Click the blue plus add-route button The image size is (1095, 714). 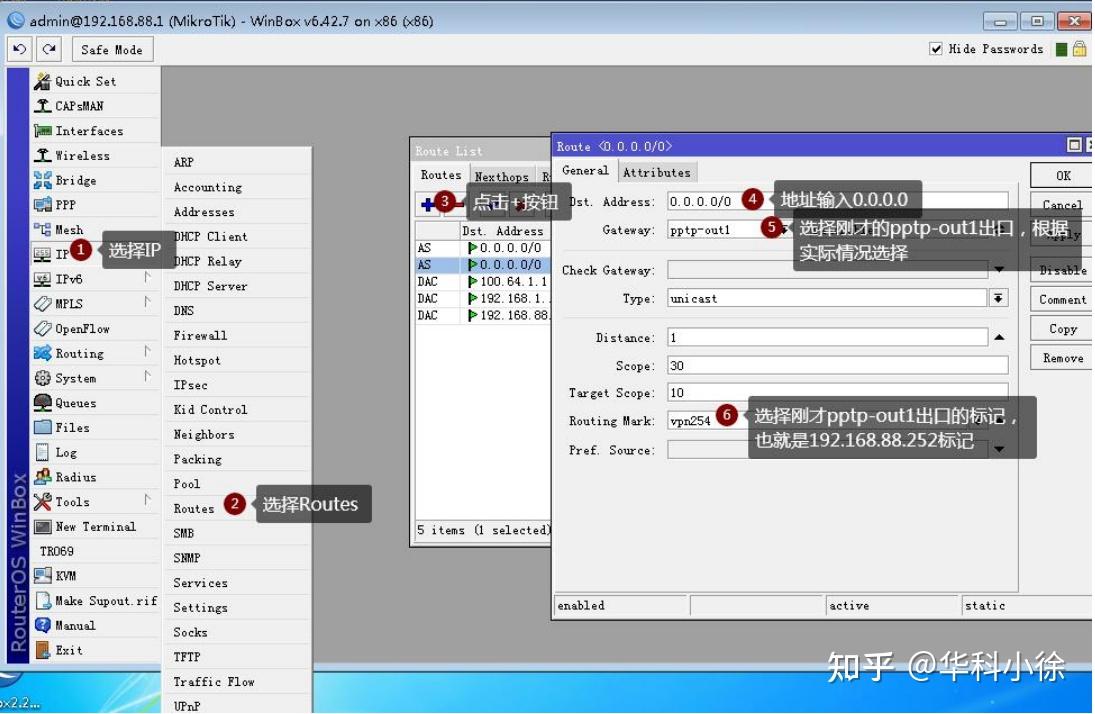pos(427,204)
